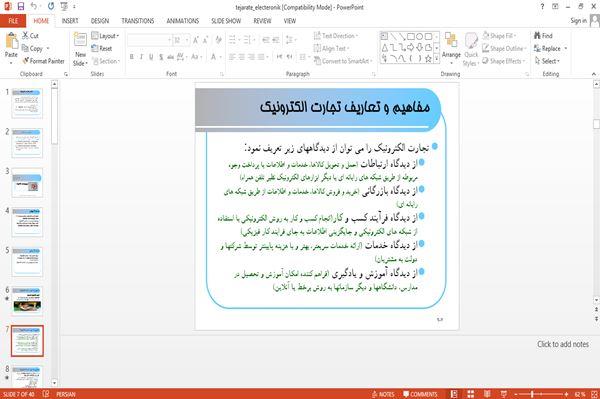Image resolution: width=600 pixels, height=399 pixels.
Task: Increase font size
Action: tap(196, 40)
